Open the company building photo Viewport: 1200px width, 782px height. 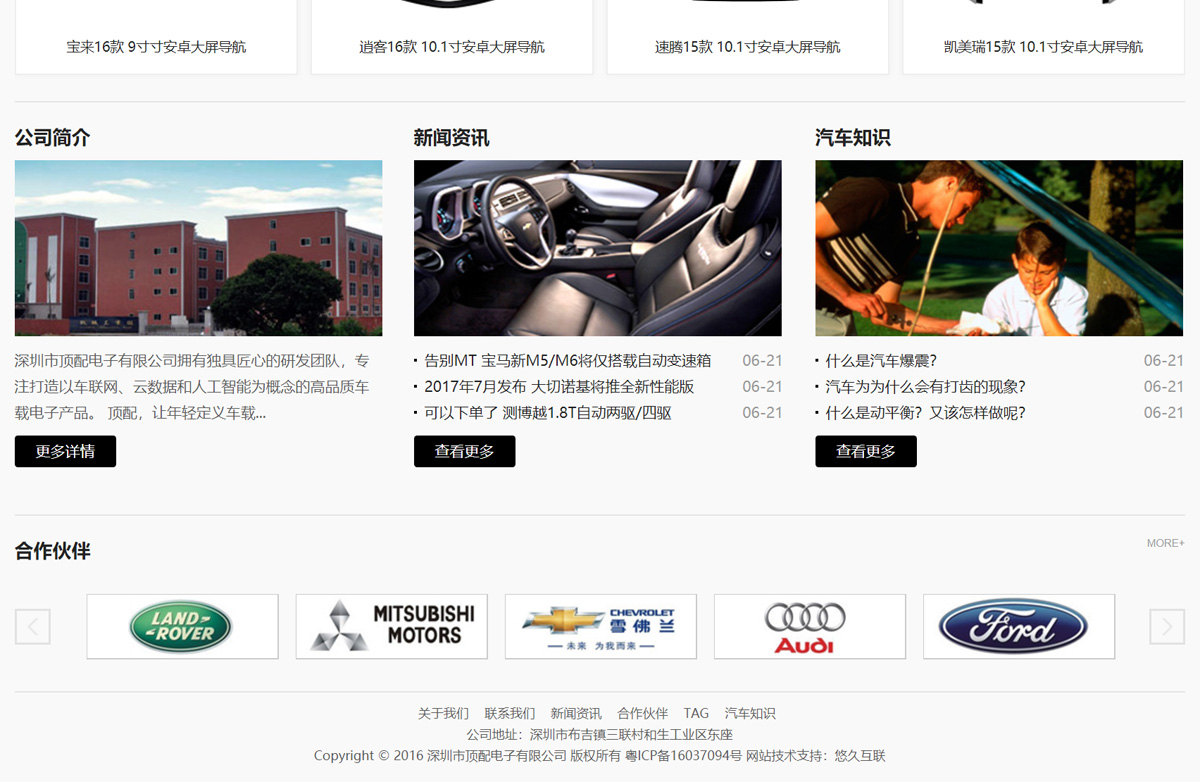click(198, 248)
